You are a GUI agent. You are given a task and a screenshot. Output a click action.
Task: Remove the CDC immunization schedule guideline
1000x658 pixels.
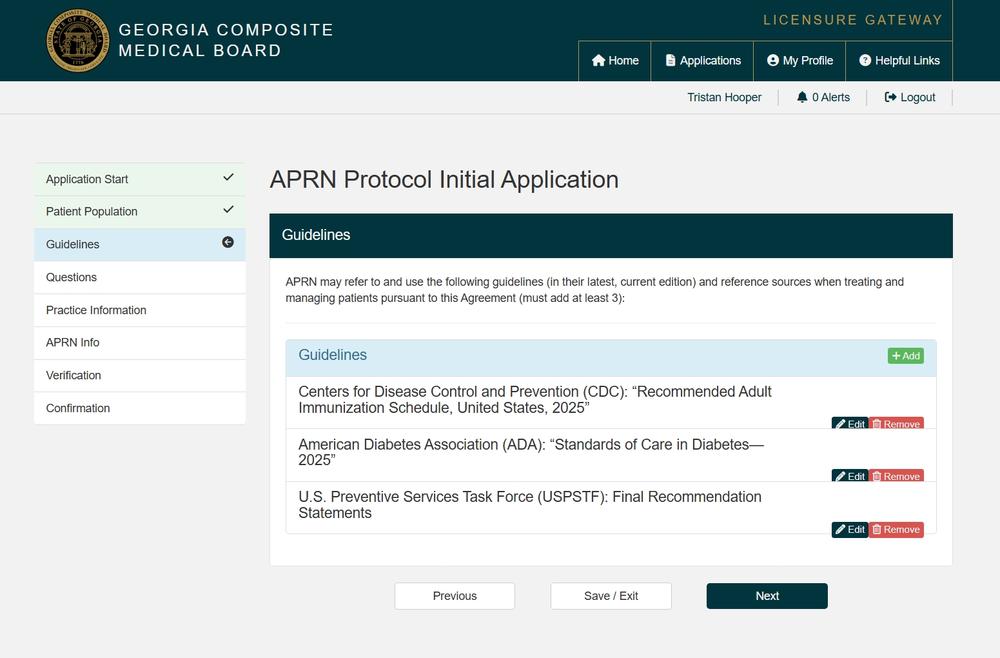[x=896, y=424]
